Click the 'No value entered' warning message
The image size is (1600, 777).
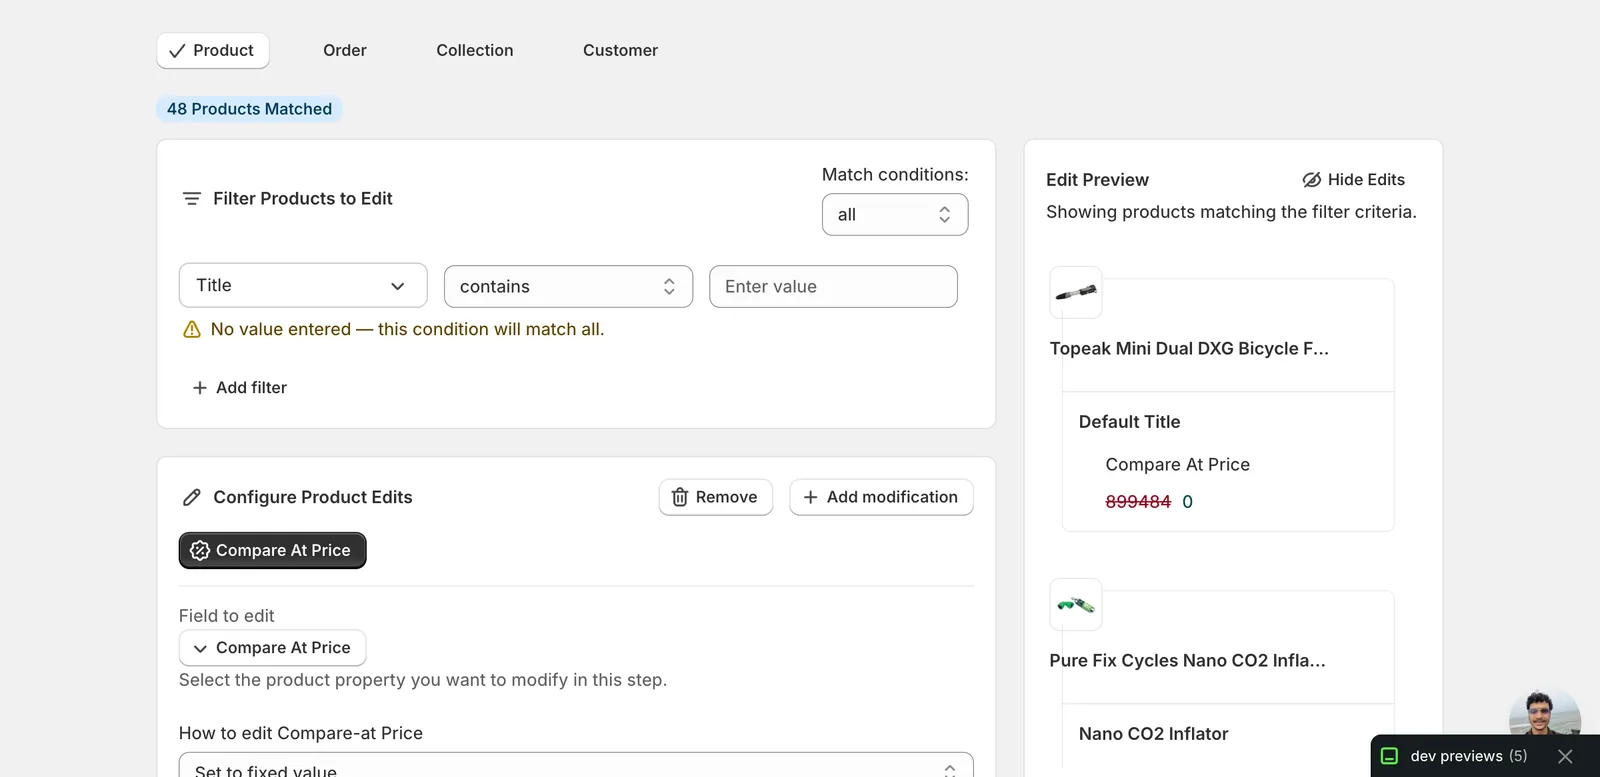tap(407, 330)
